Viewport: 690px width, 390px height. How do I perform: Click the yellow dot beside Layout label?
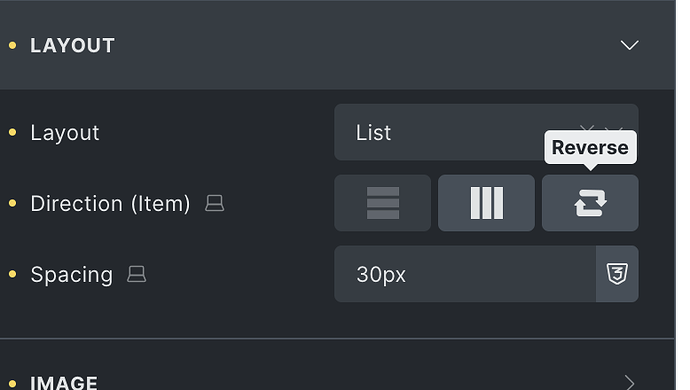click(x=12, y=132)
